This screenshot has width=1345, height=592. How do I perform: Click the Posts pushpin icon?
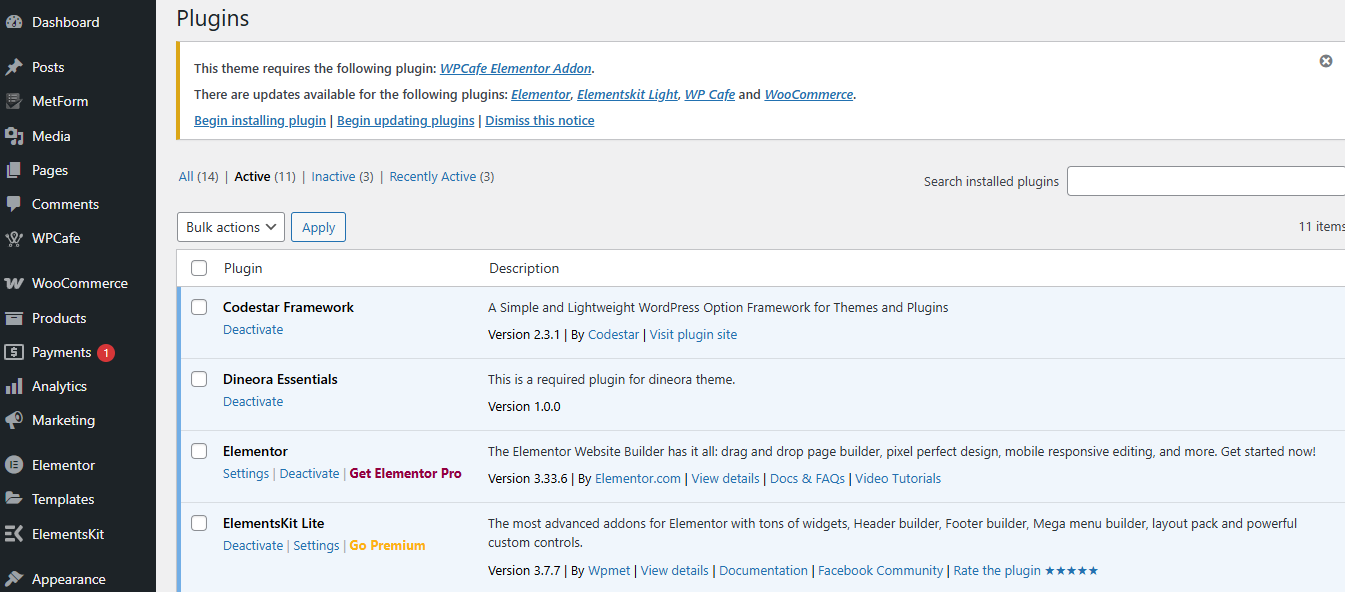14,67
